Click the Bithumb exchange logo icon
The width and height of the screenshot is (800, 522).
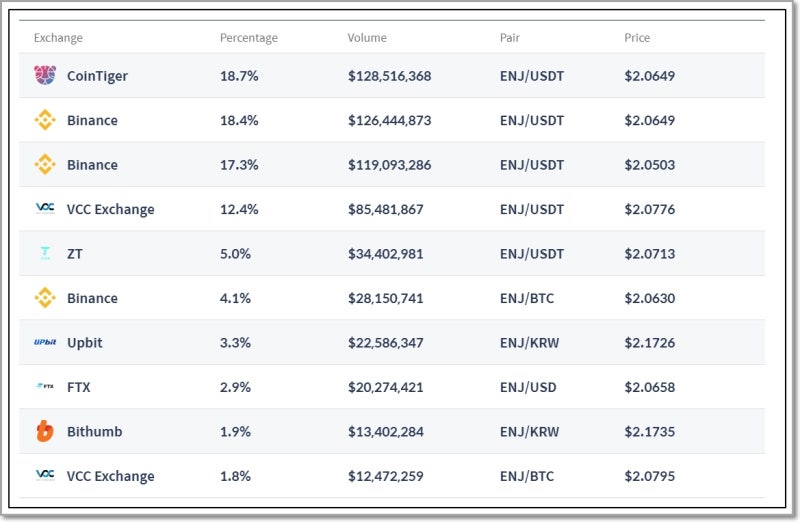(x=45, y=431)
